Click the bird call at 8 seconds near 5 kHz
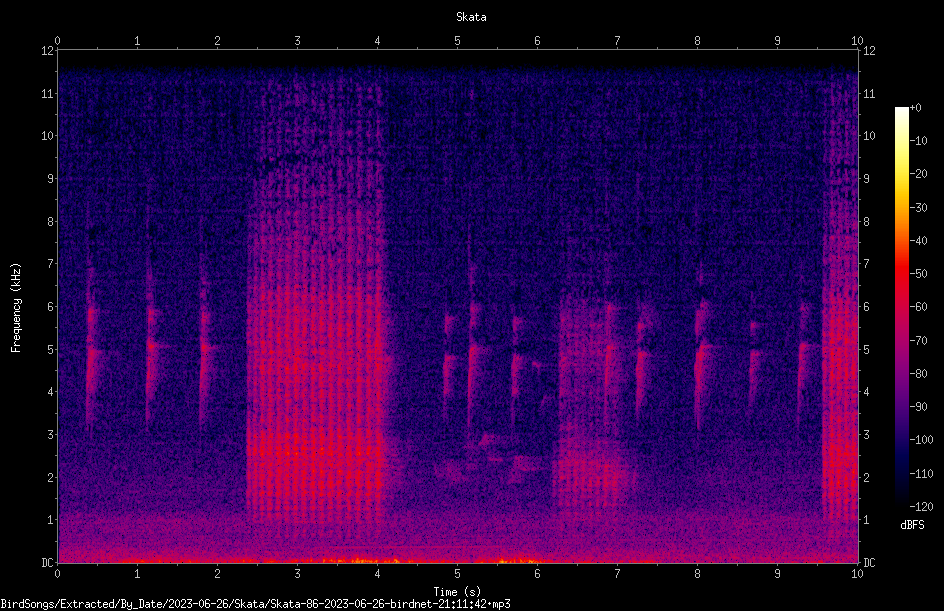 (701, 361)
